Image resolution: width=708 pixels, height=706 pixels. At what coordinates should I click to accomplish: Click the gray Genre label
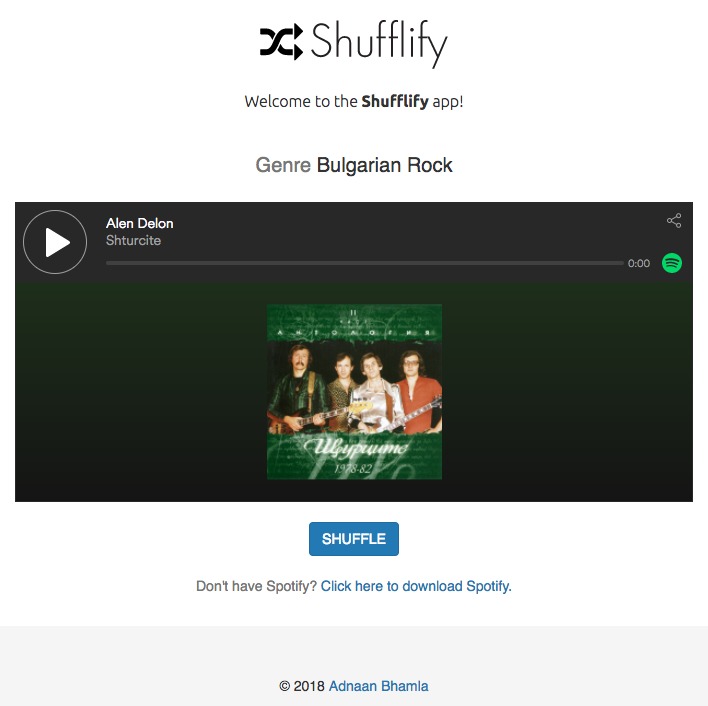(283, 165)
